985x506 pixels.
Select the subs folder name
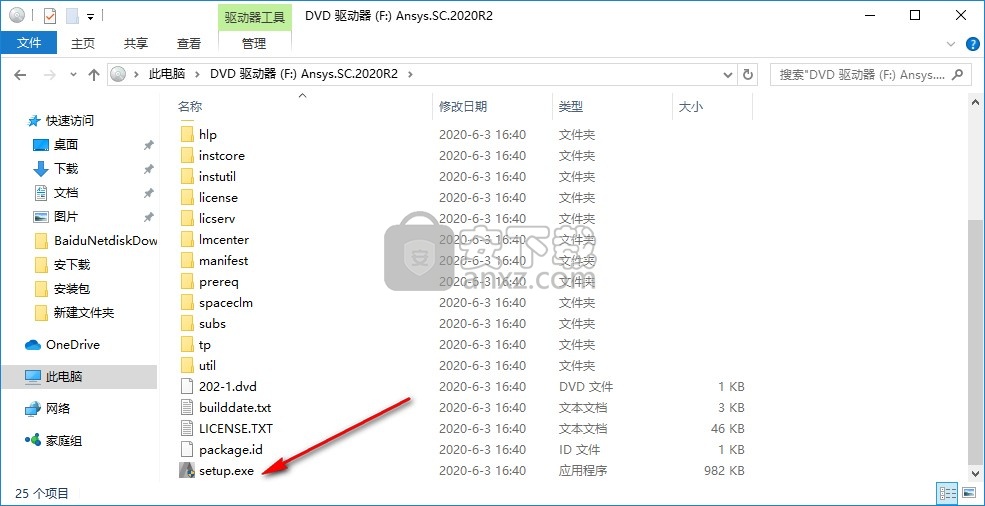[212, 324]
